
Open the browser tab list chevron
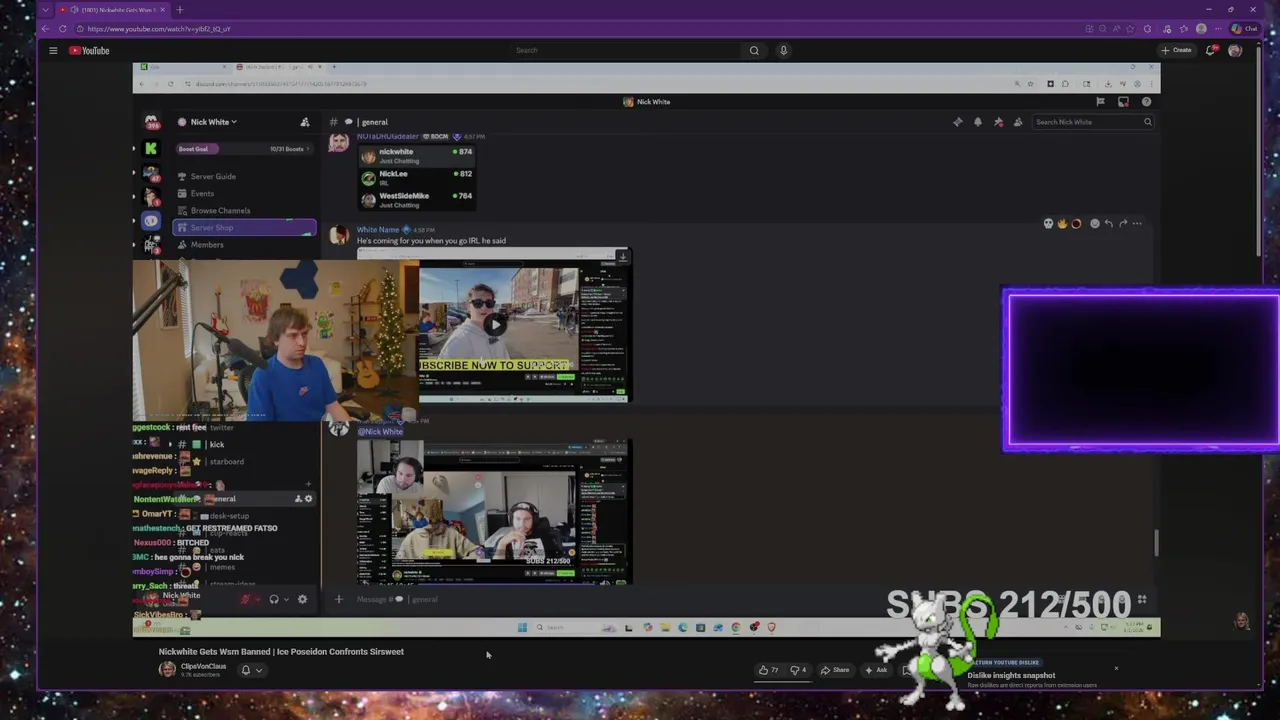click(x=46, y=10)
